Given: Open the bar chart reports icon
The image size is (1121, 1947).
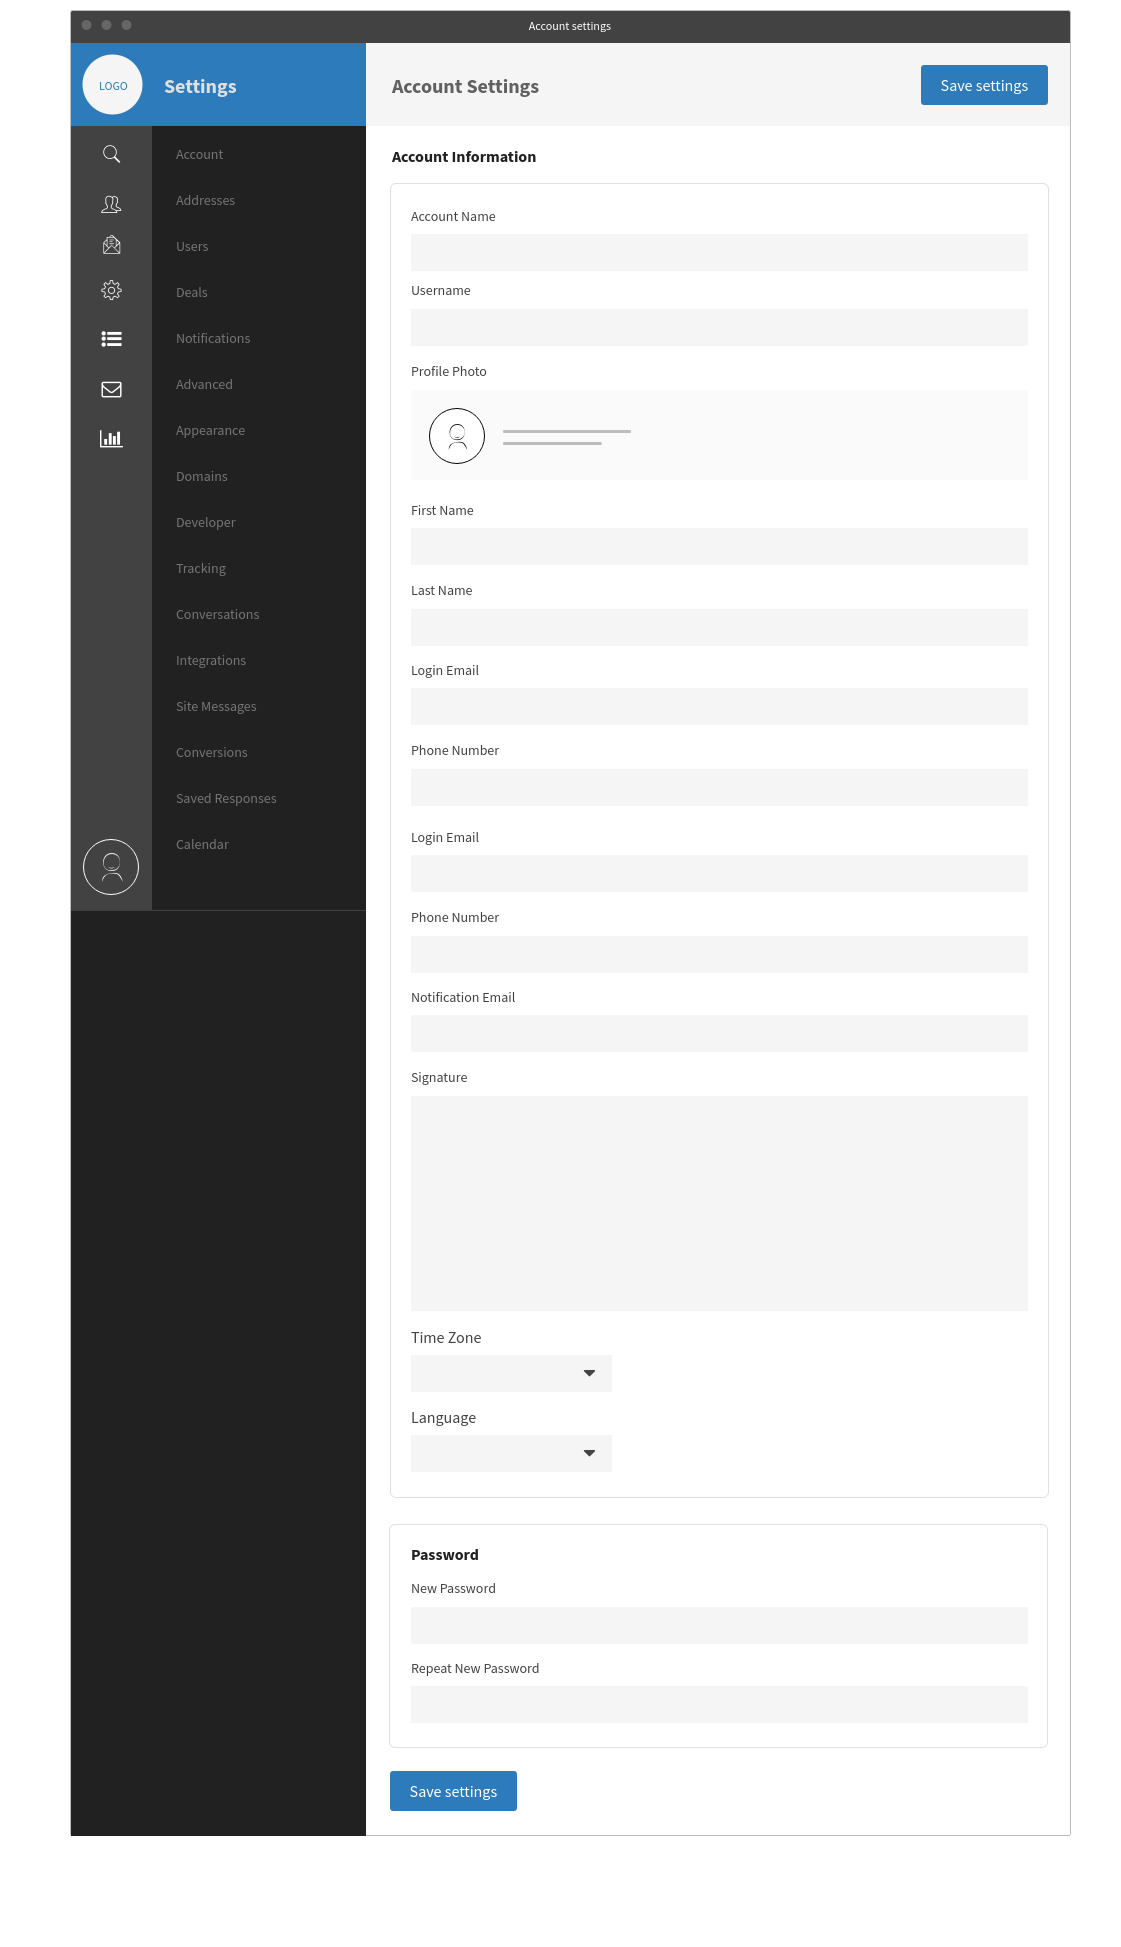Looking at the screenshot, I should pos(111,438).
